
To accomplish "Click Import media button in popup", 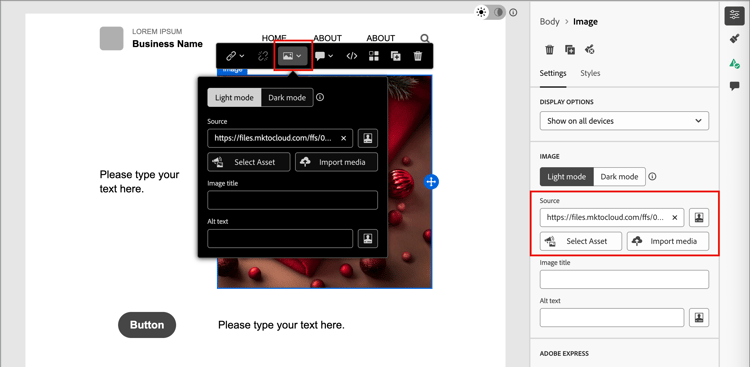I will (336, 162).
